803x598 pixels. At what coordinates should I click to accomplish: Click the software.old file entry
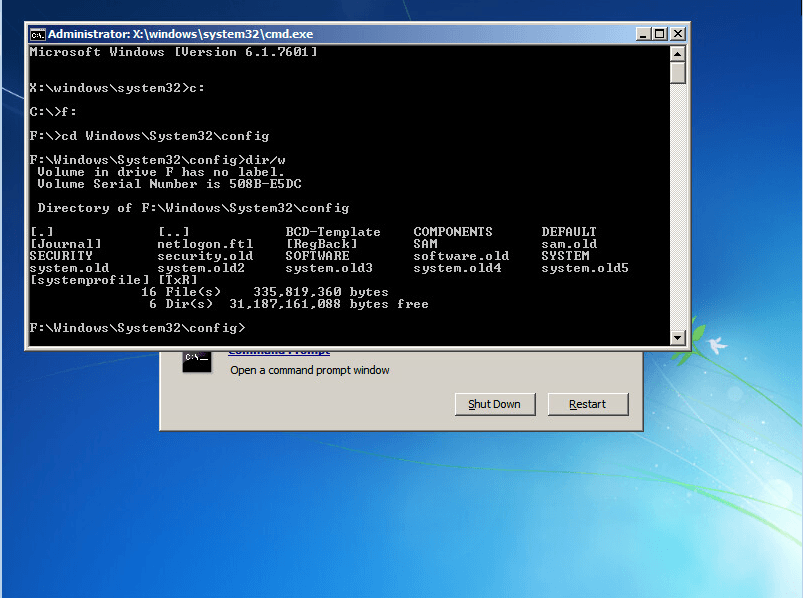(461, 256)
